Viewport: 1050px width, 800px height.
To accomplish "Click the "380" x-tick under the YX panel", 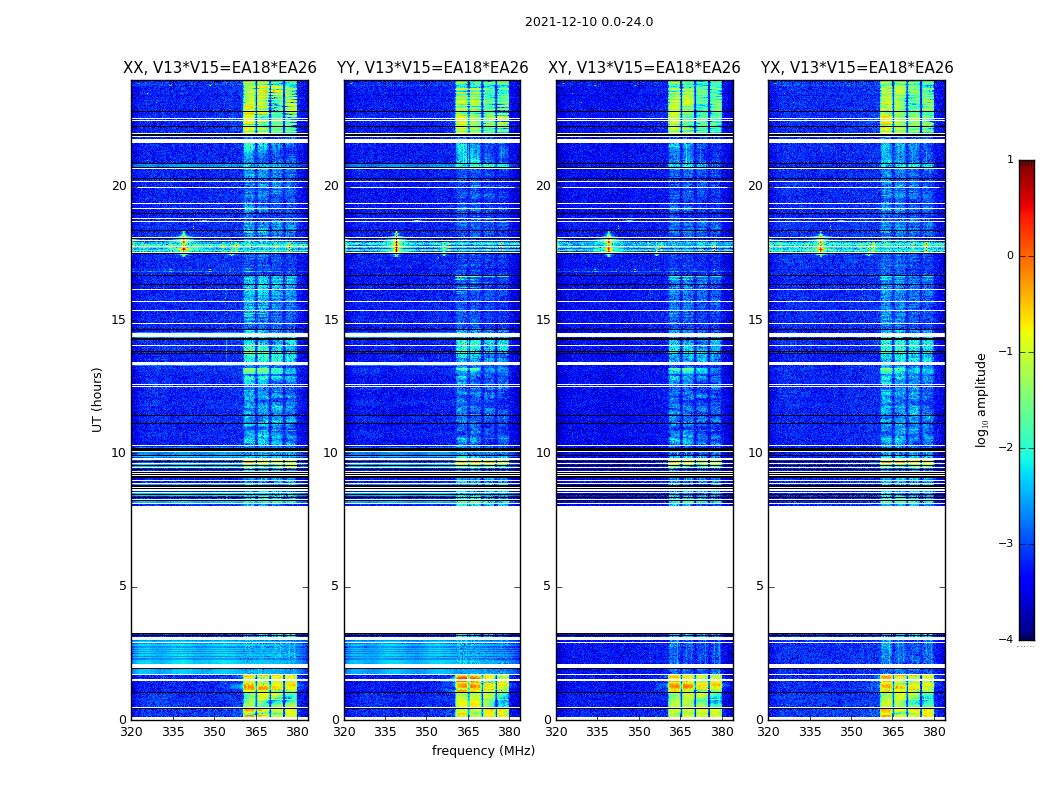I will (934, 732).
